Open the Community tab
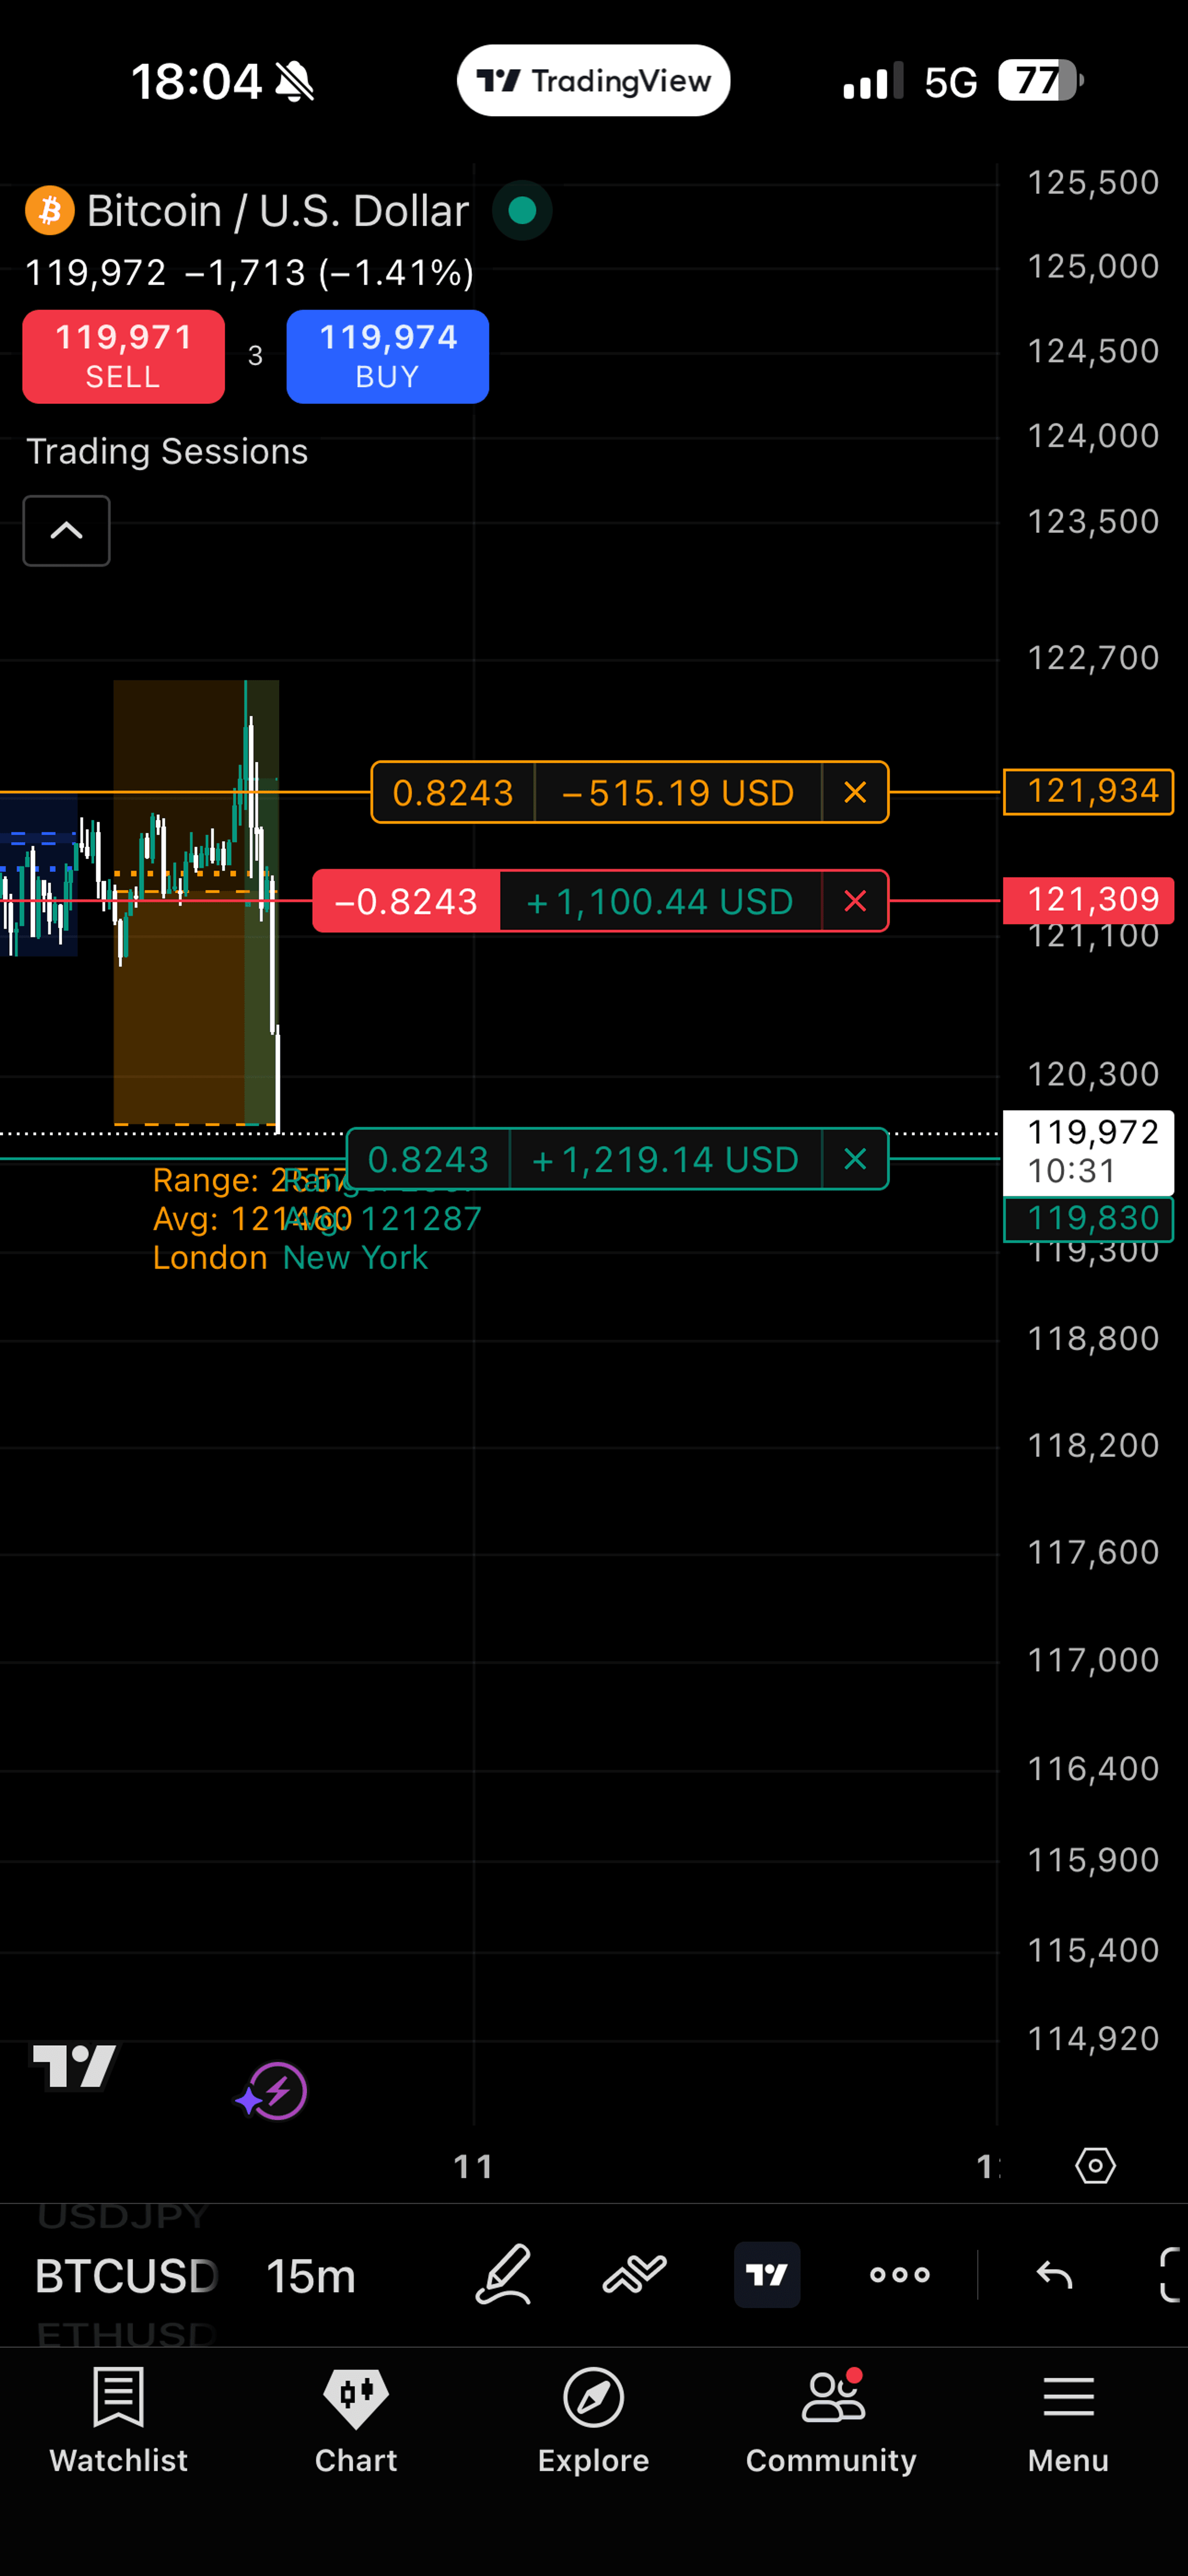 coord(831,2420)
